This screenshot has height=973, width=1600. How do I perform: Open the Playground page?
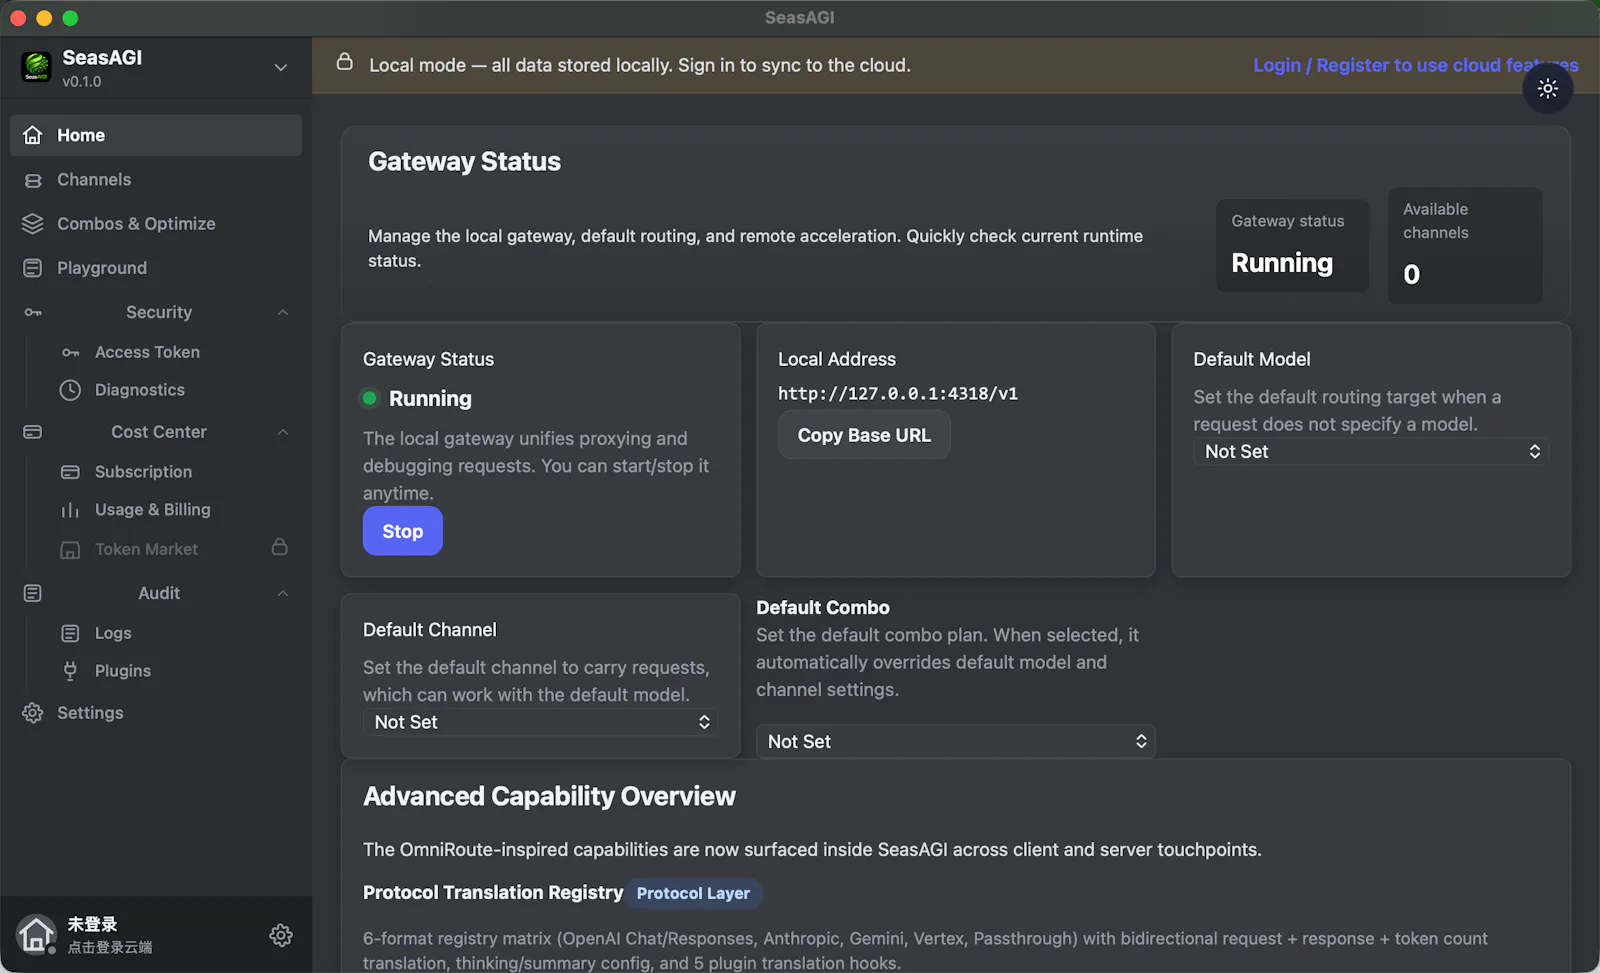point(156,268)
